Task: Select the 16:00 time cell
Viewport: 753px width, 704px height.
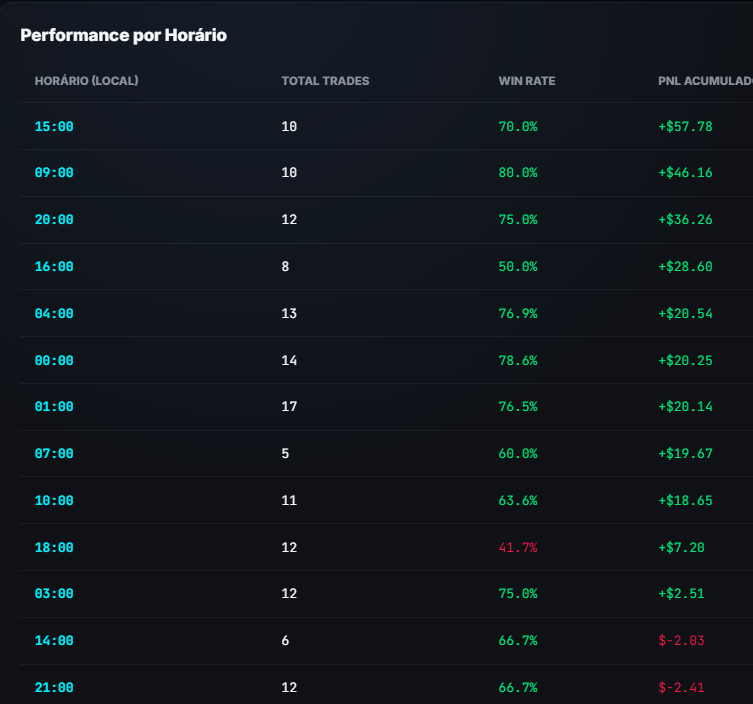Action: coord(54,267)
